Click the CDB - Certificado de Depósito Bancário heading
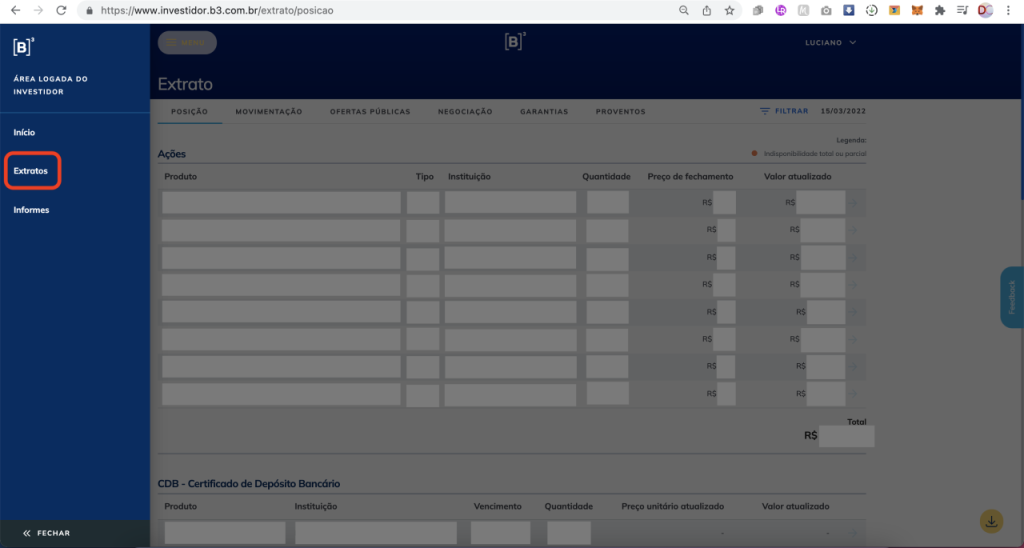This screenshot has width=1024, height=548. click(249, 484)
